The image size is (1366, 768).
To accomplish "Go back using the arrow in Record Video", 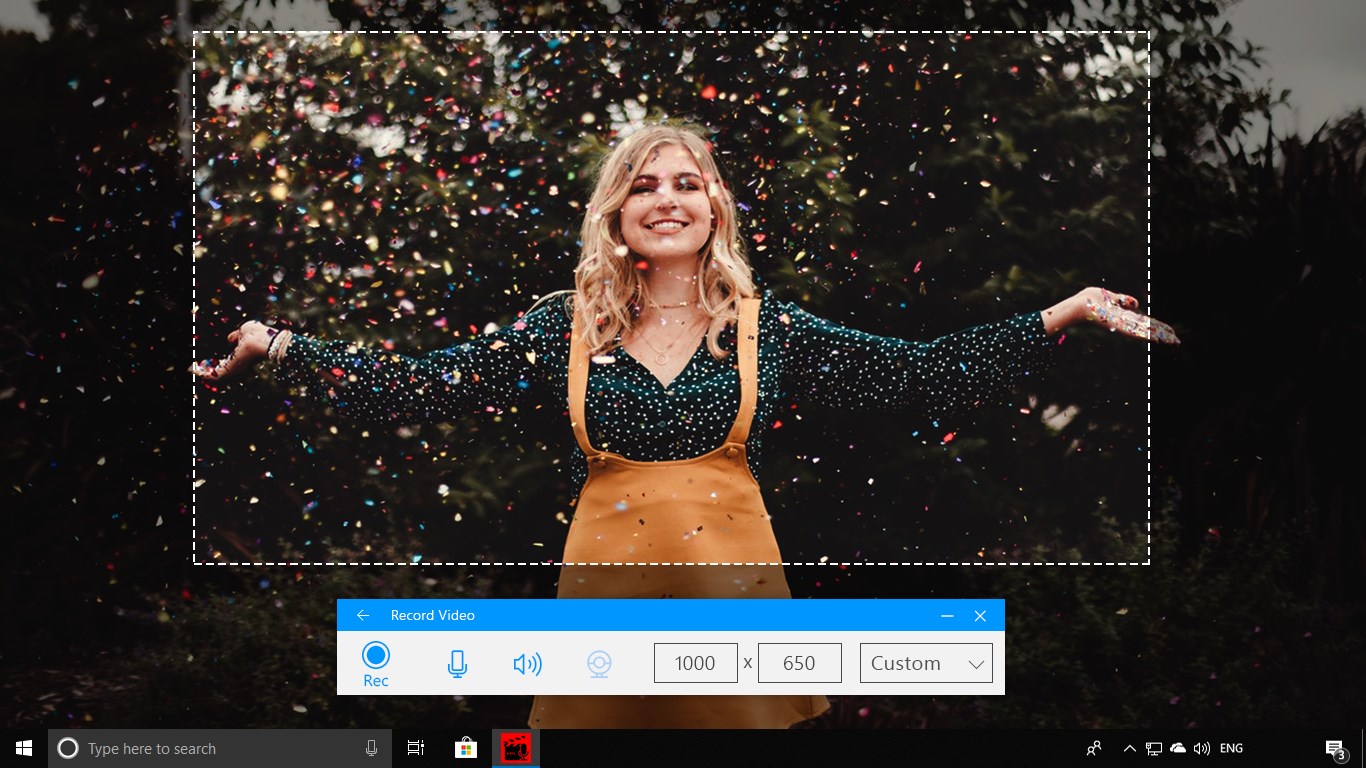I will [362, 615].
